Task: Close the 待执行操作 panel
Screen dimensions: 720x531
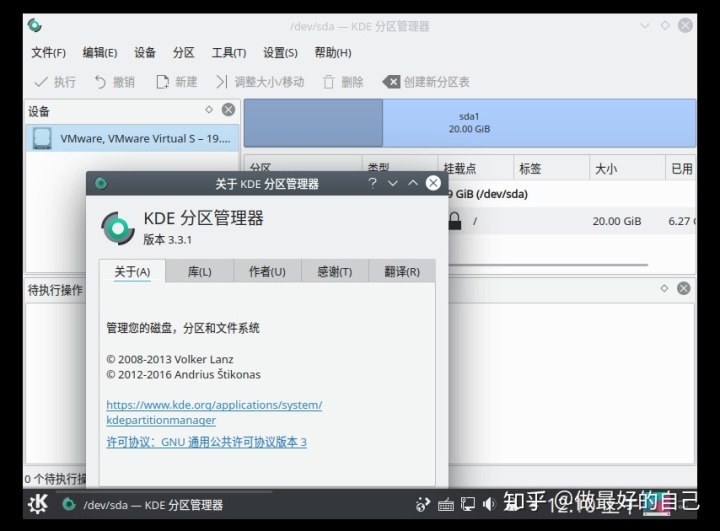Action: click(x=683, y=288)
